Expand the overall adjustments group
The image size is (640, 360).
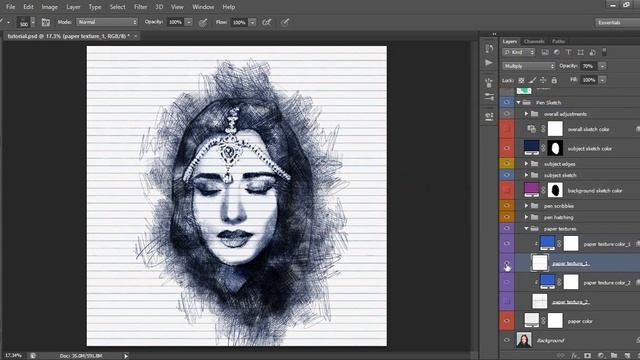pyautogui.click(x=526, y=114)
